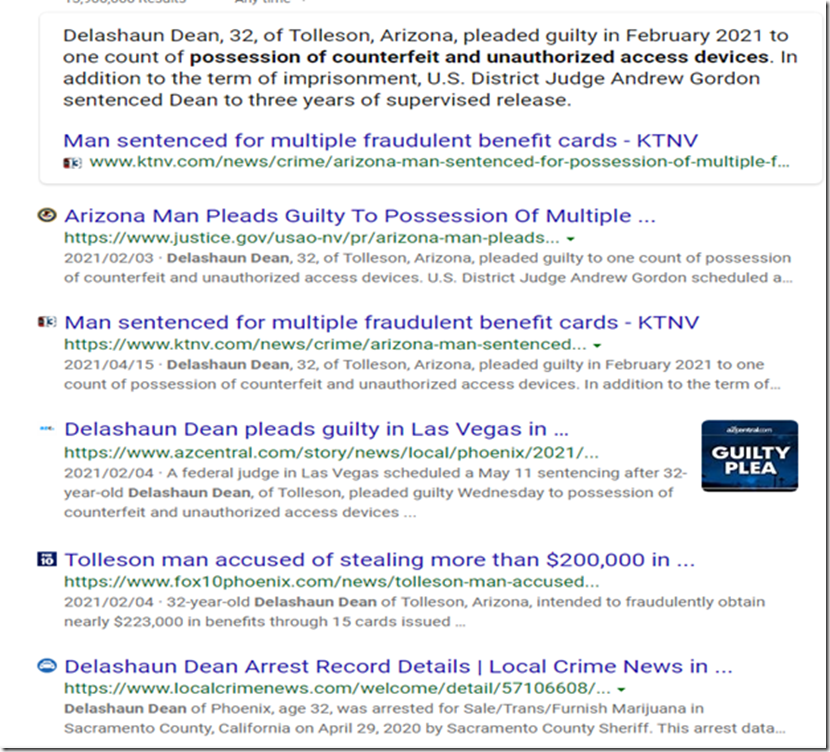Open 'Tolleson man accused of stealing' result
This screenshot has height=752, width=830.
pos(379,560)
